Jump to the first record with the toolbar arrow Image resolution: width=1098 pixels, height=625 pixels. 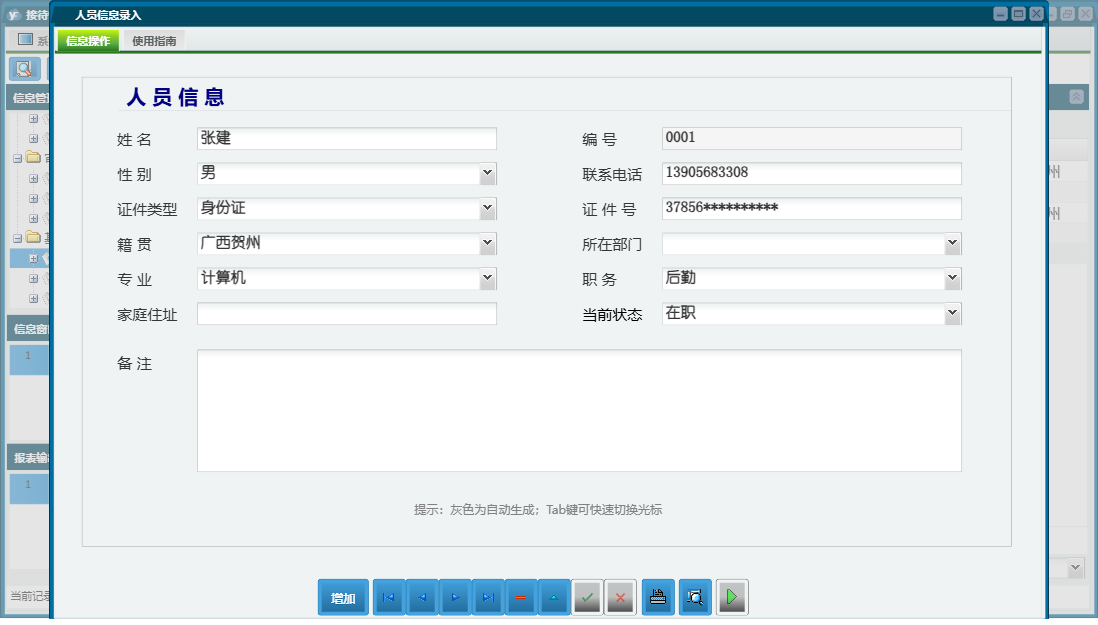click(x=389, y=598)
